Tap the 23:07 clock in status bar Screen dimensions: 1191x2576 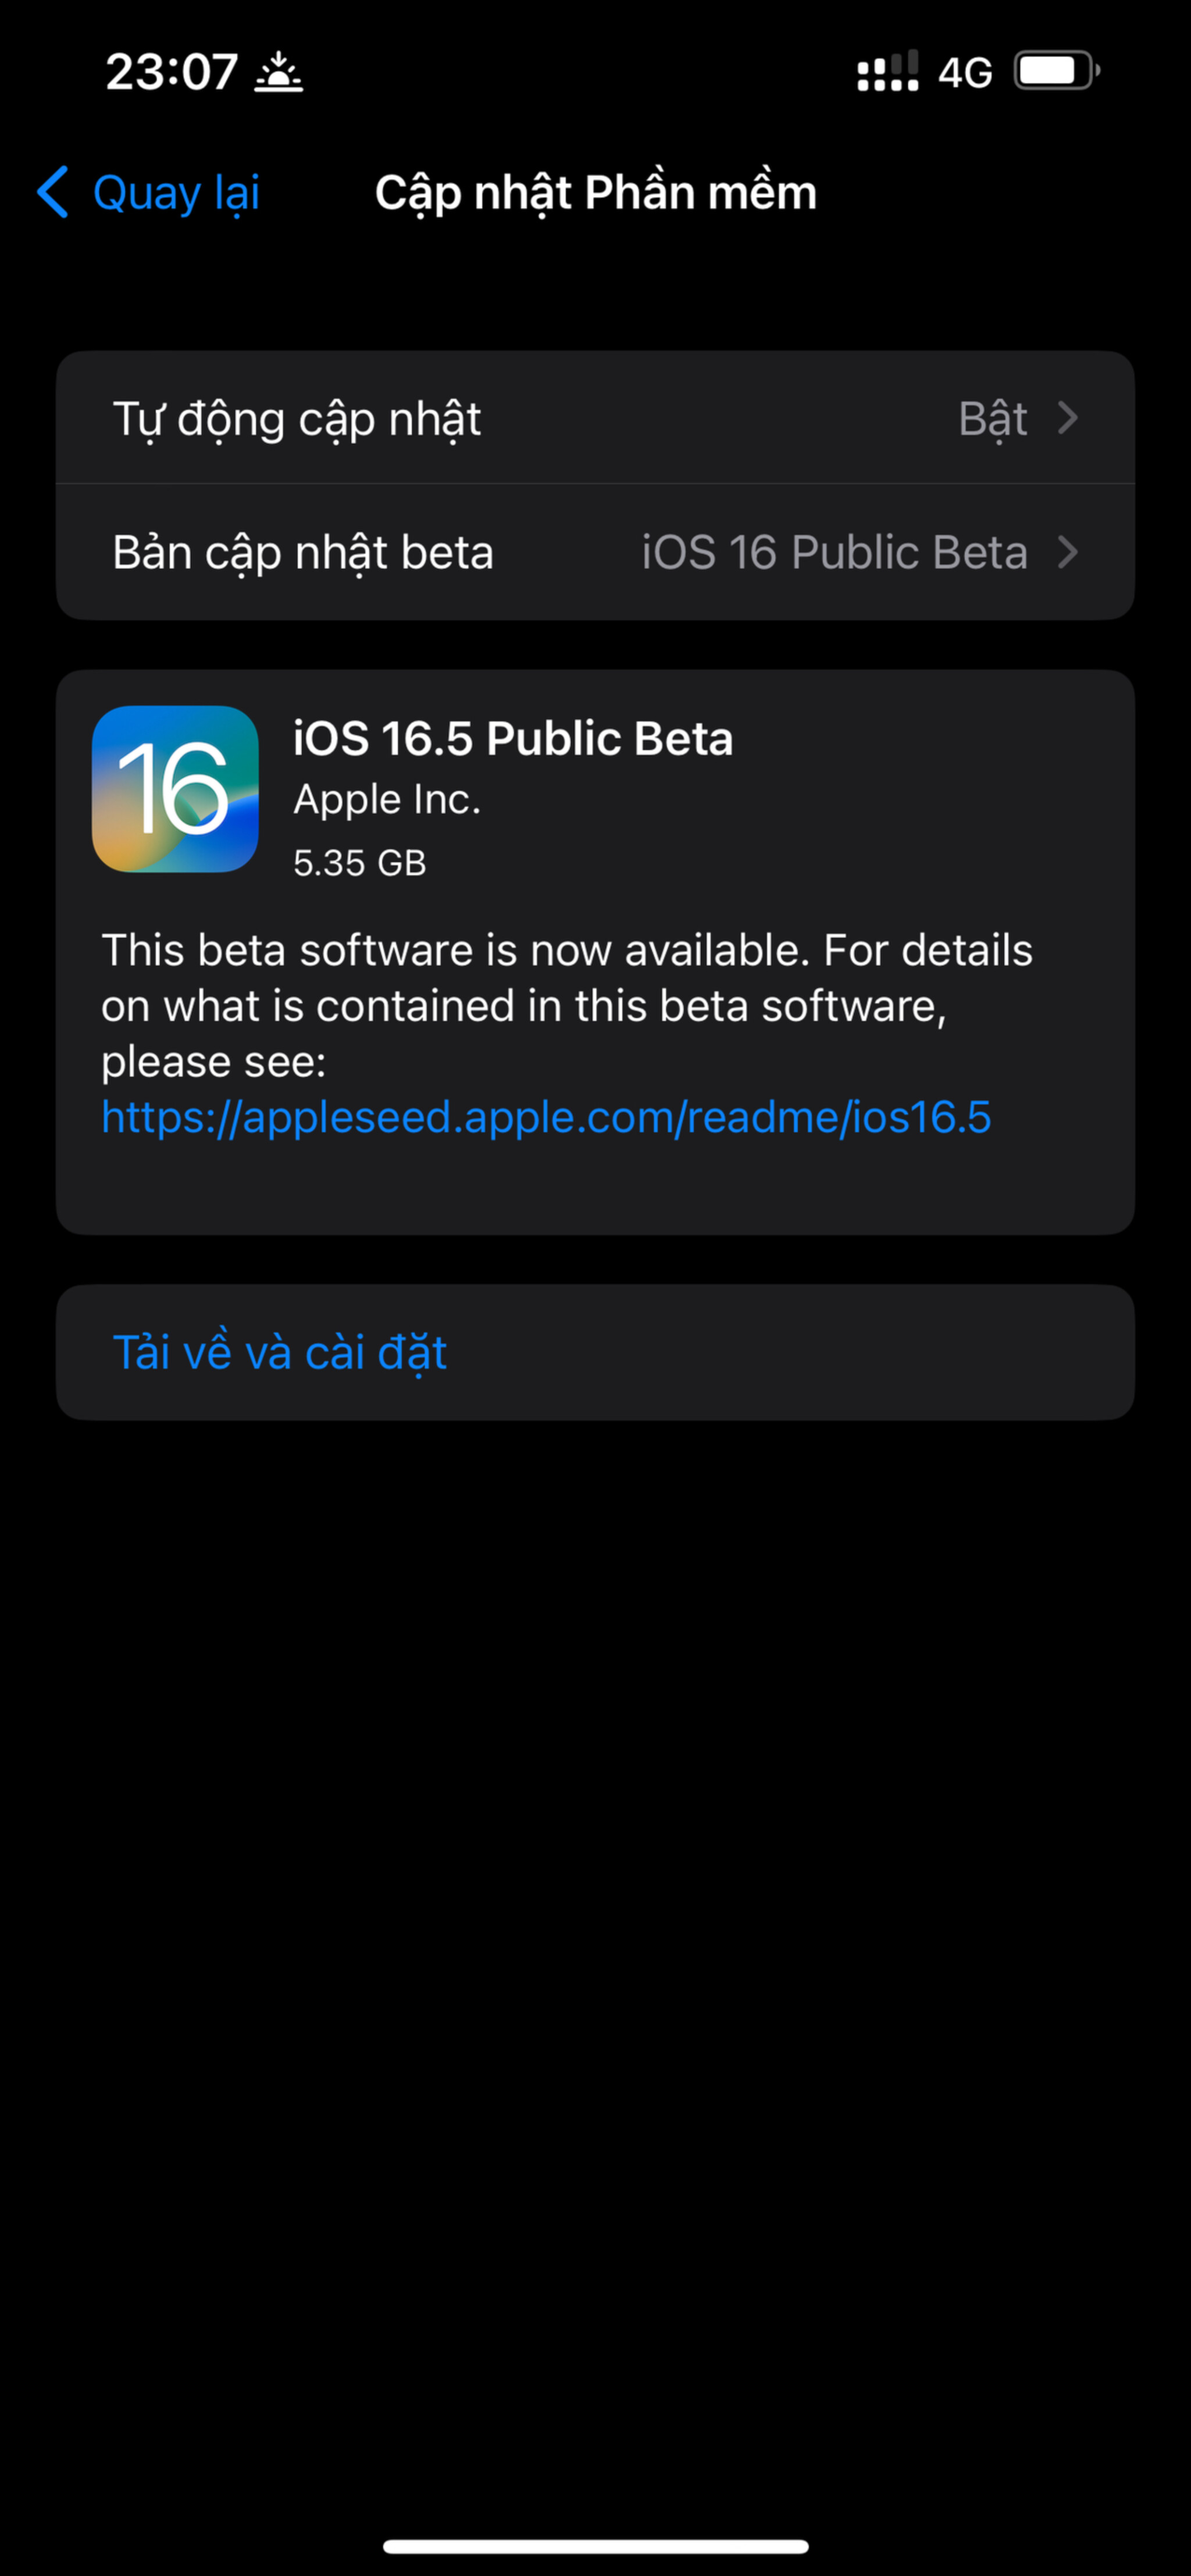172,72
